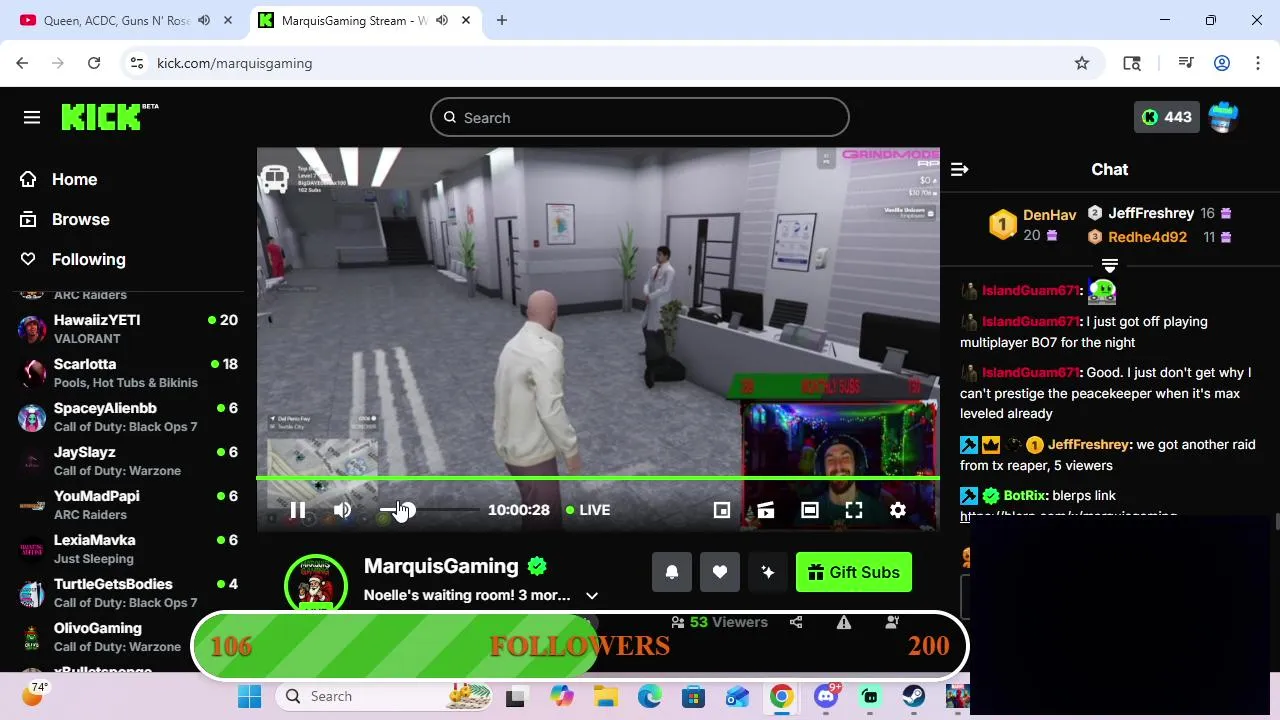
Task: Open Following in sidebar
Action: tap(73, 259)
